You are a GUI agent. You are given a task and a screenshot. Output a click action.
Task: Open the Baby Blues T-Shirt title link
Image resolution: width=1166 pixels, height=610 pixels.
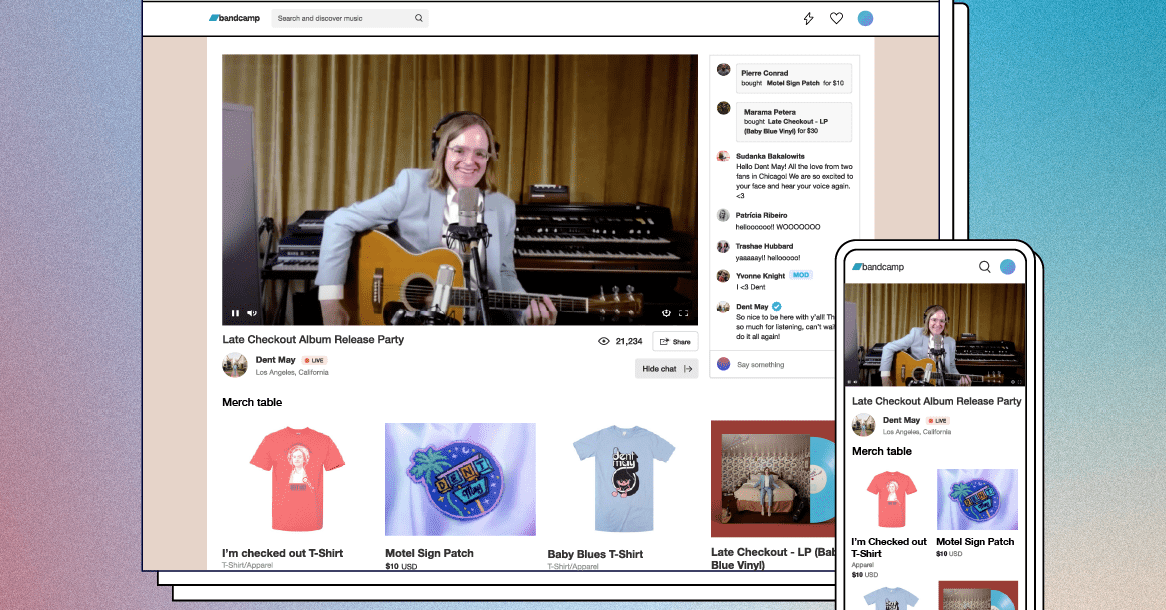[595, 554]
